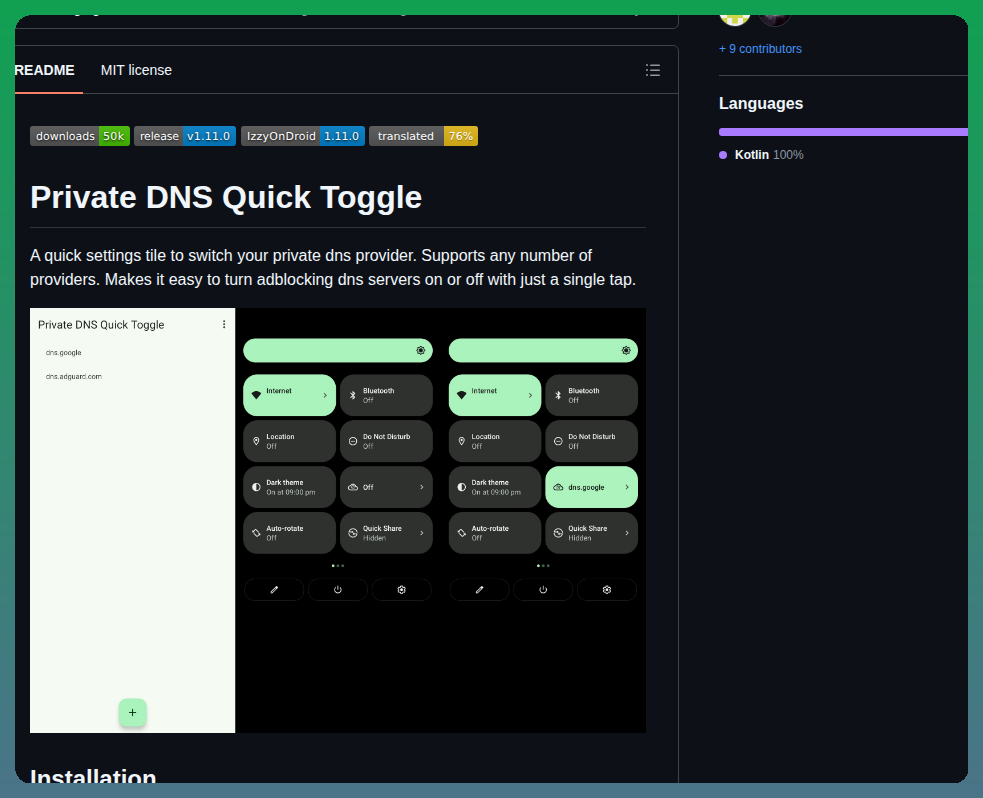
Task: Switch to the MIT license tab
Action: [x=136, y=70]
